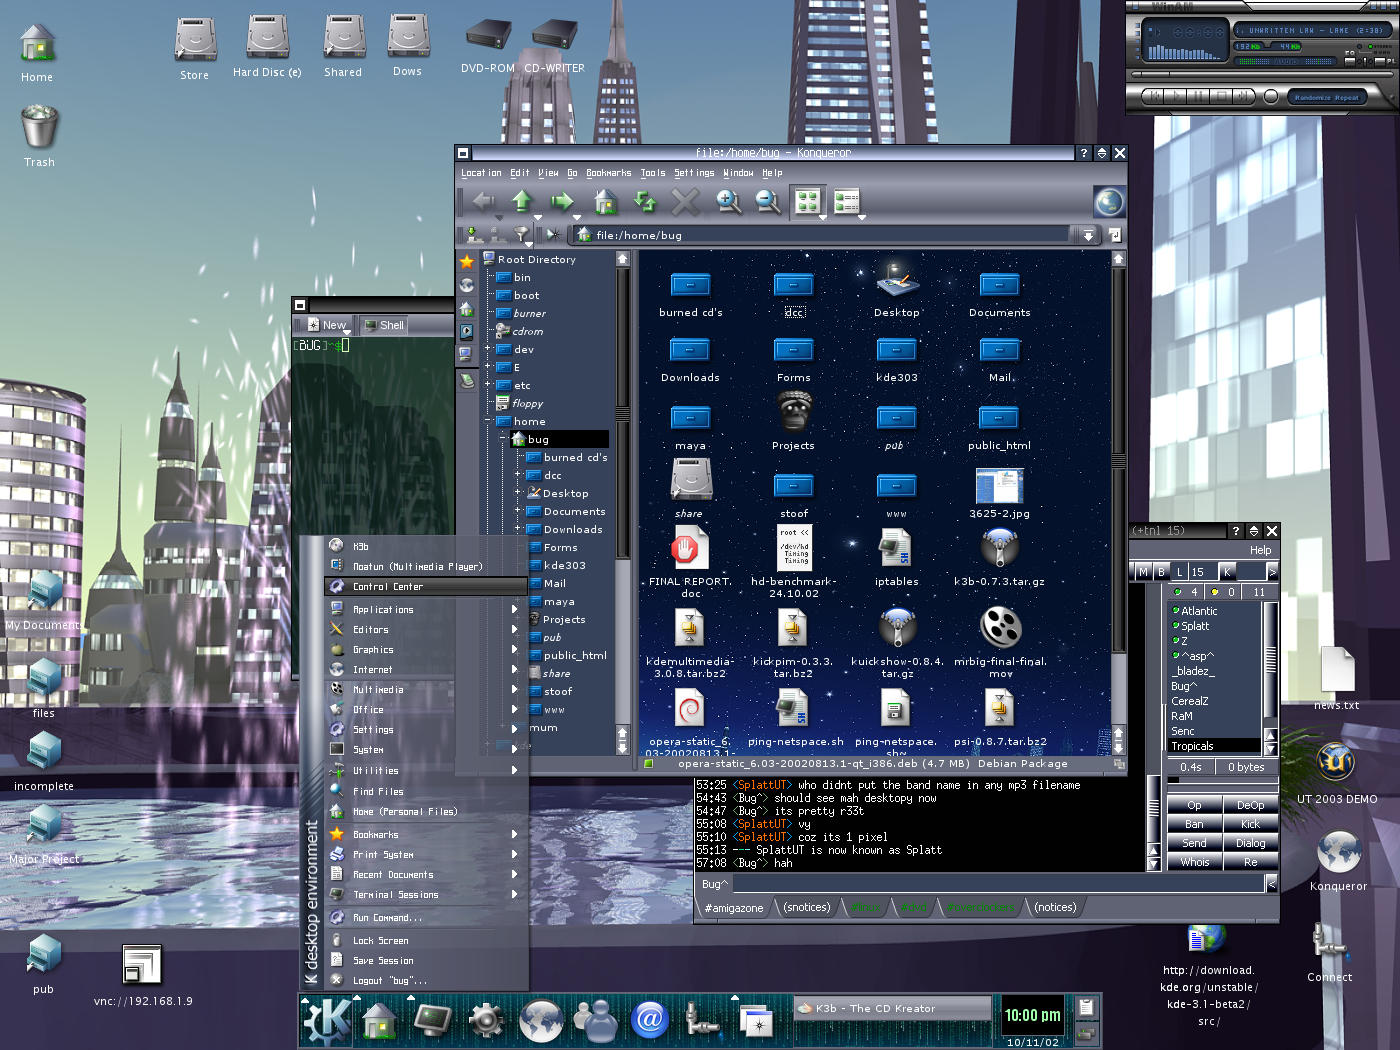Select the 3625-2.jpg thumbnail
The image size is (1400, 1050).
point(999,486)
